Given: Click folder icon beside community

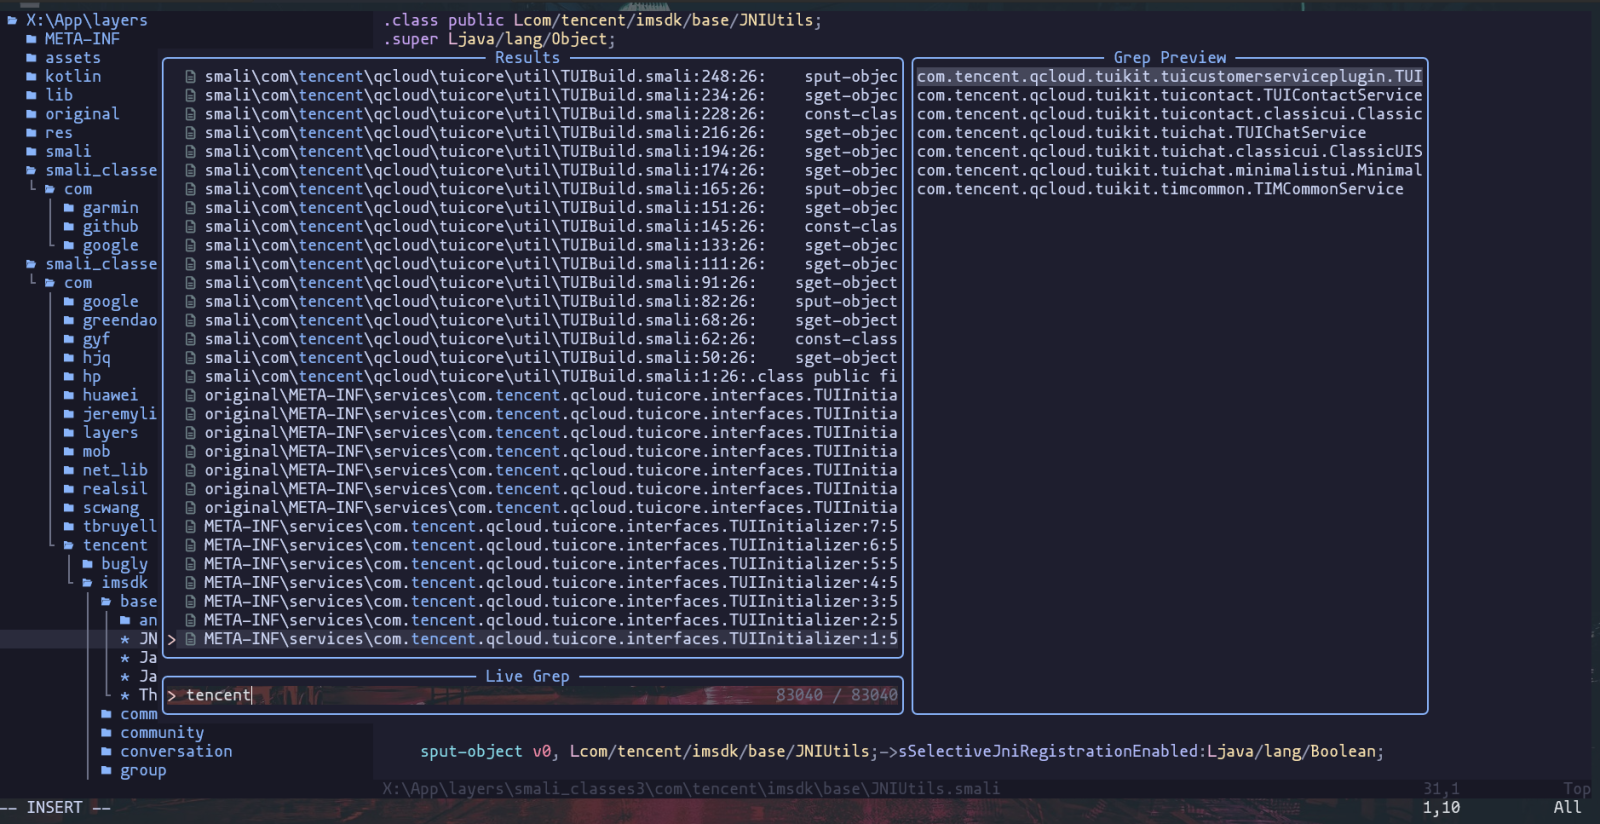Looking at the screenshot, I should (x=107, y=733).
